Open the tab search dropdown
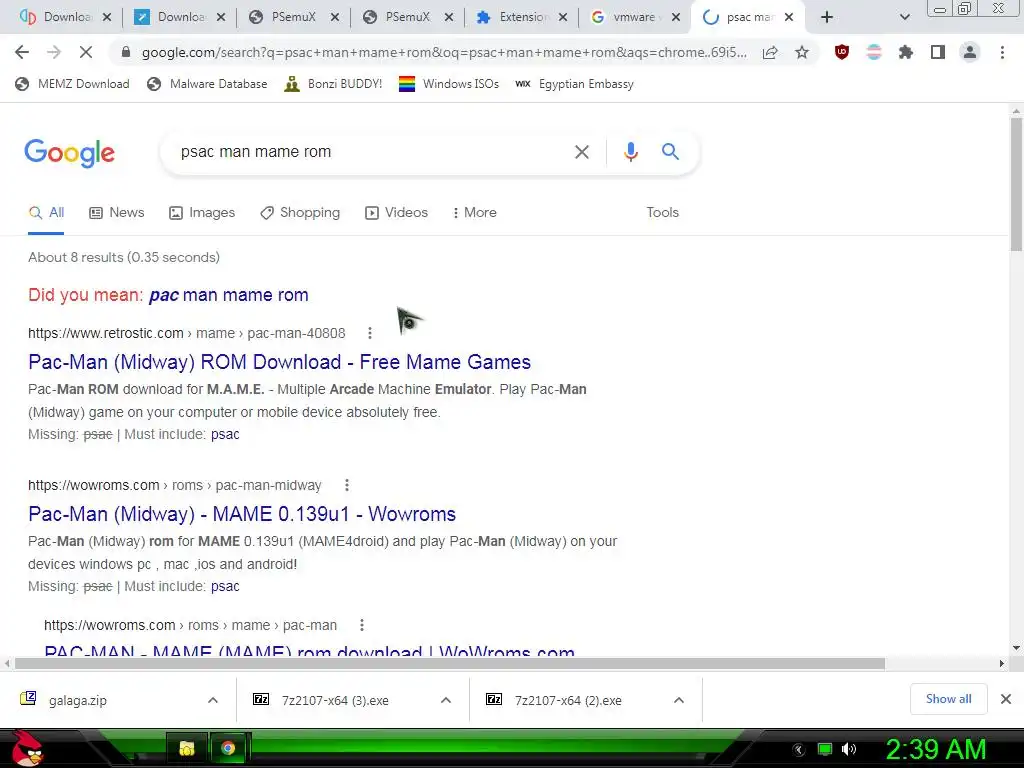The image size is (1024, 768). click(904, 18)
